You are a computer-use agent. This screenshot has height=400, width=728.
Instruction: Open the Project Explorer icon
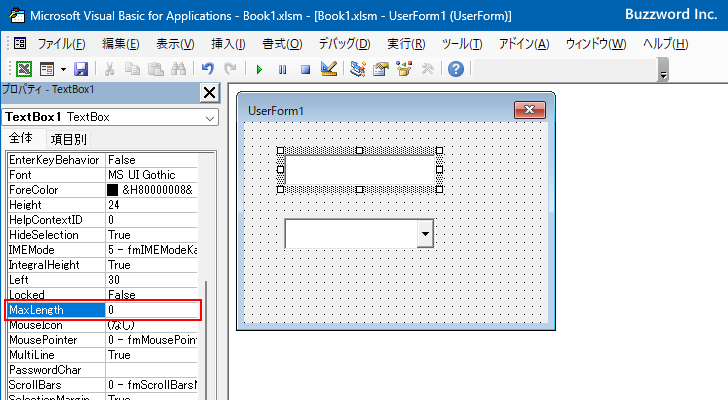358,69
